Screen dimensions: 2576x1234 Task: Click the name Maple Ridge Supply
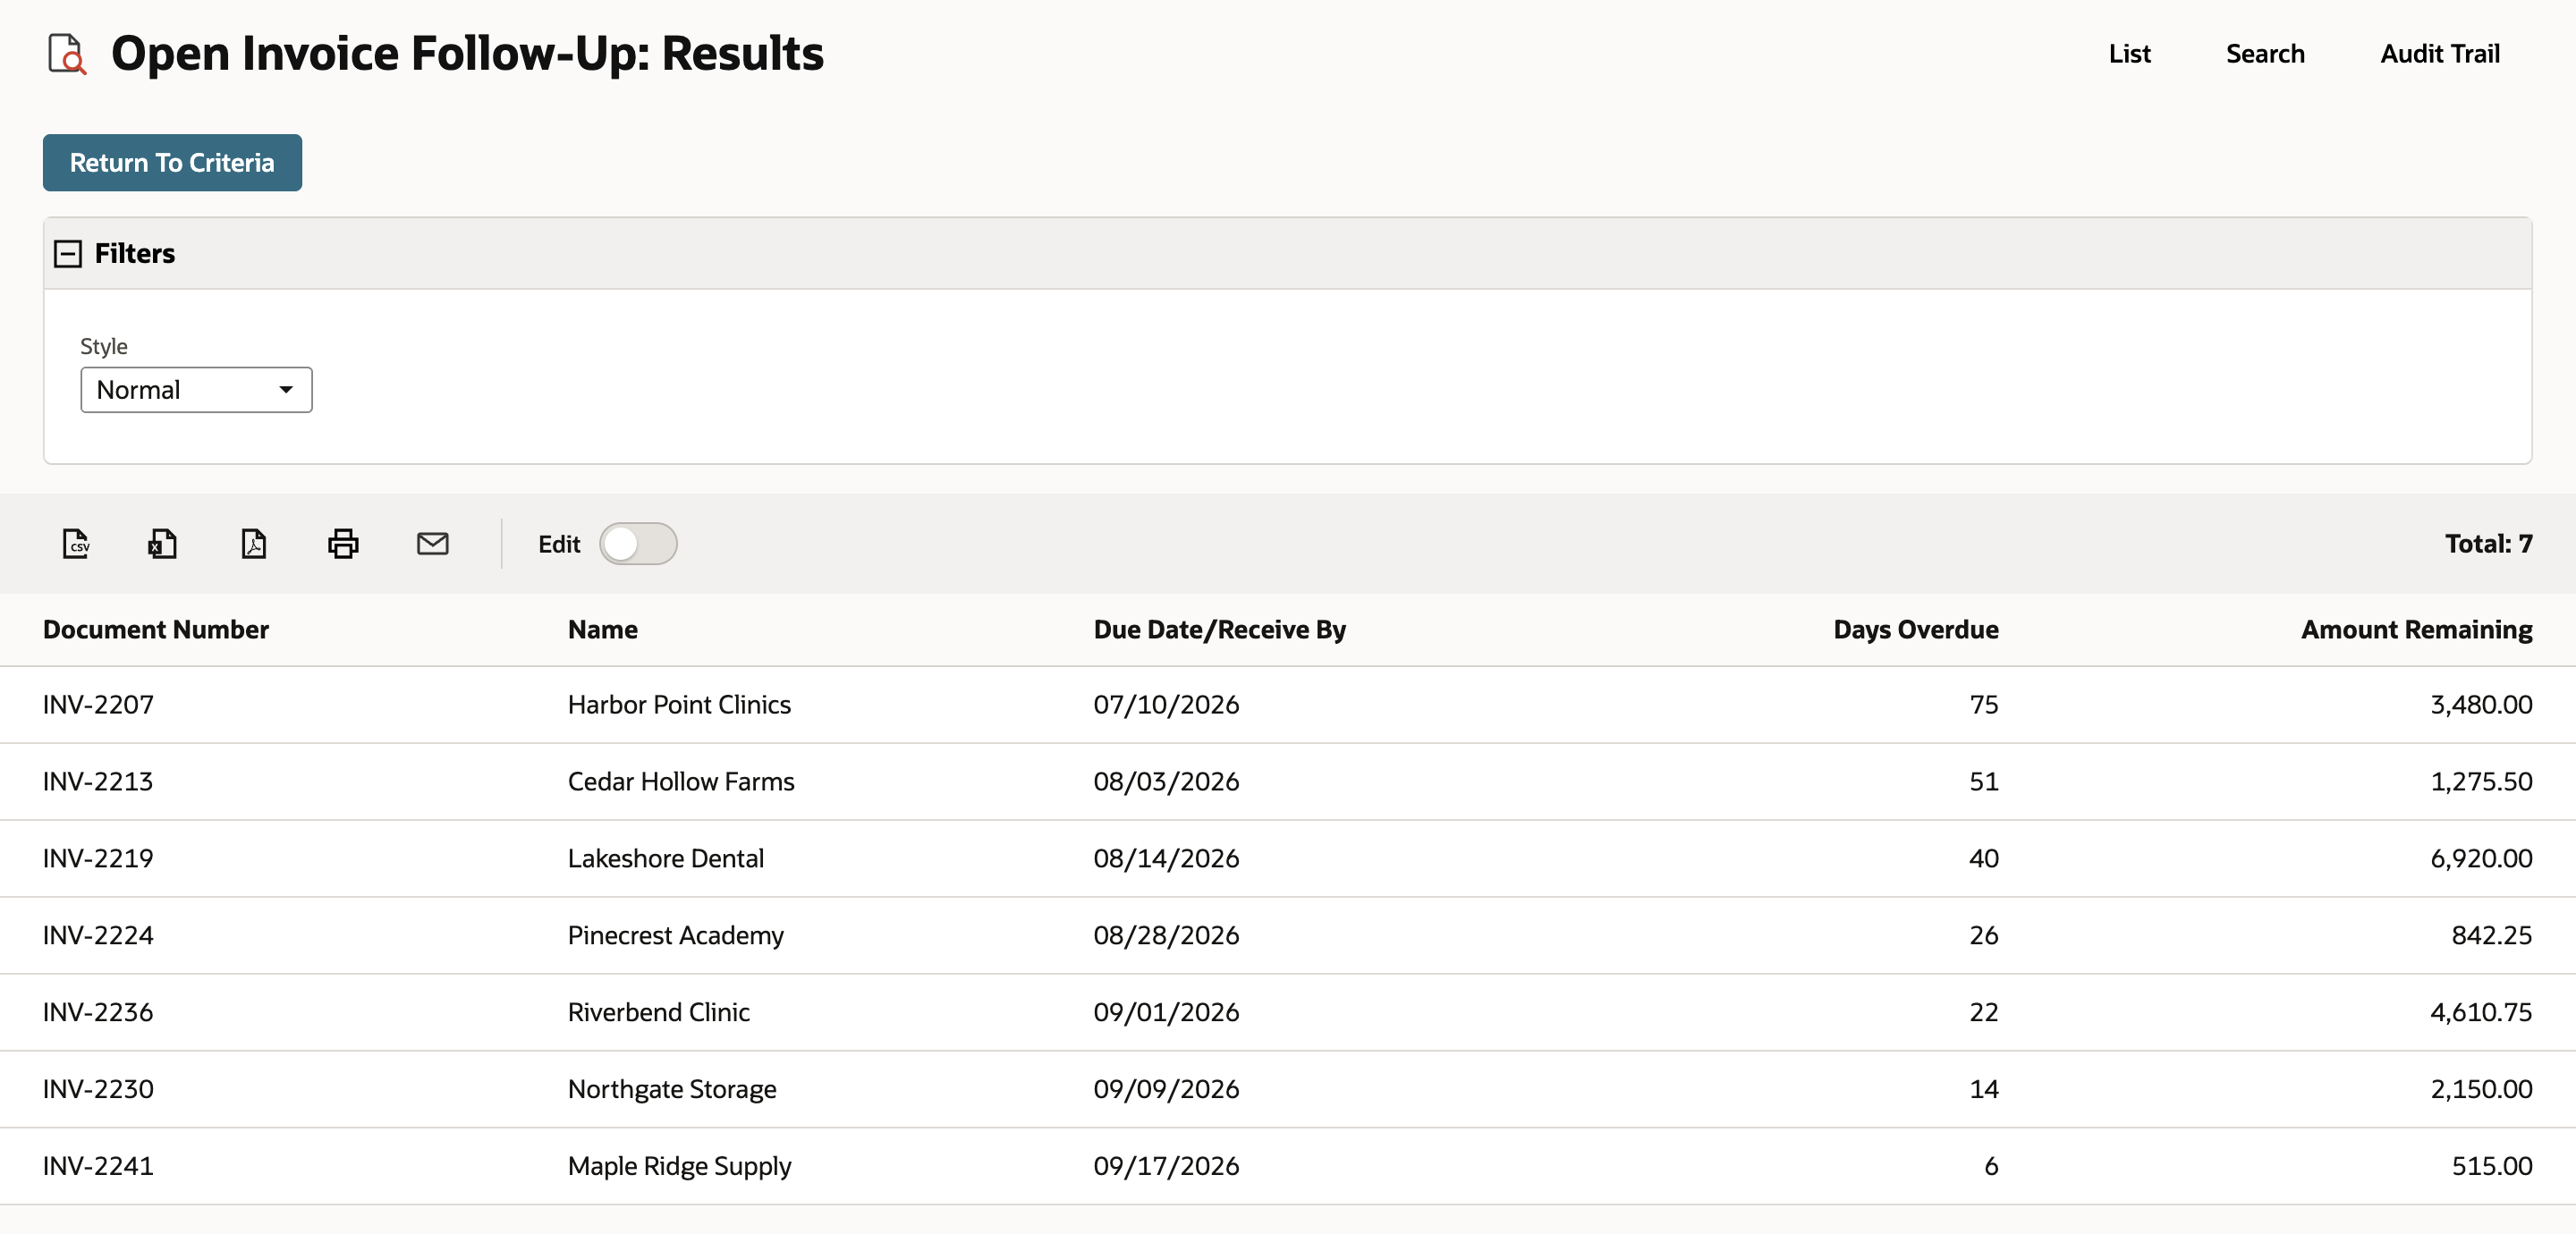click(x=680, y=1165)
